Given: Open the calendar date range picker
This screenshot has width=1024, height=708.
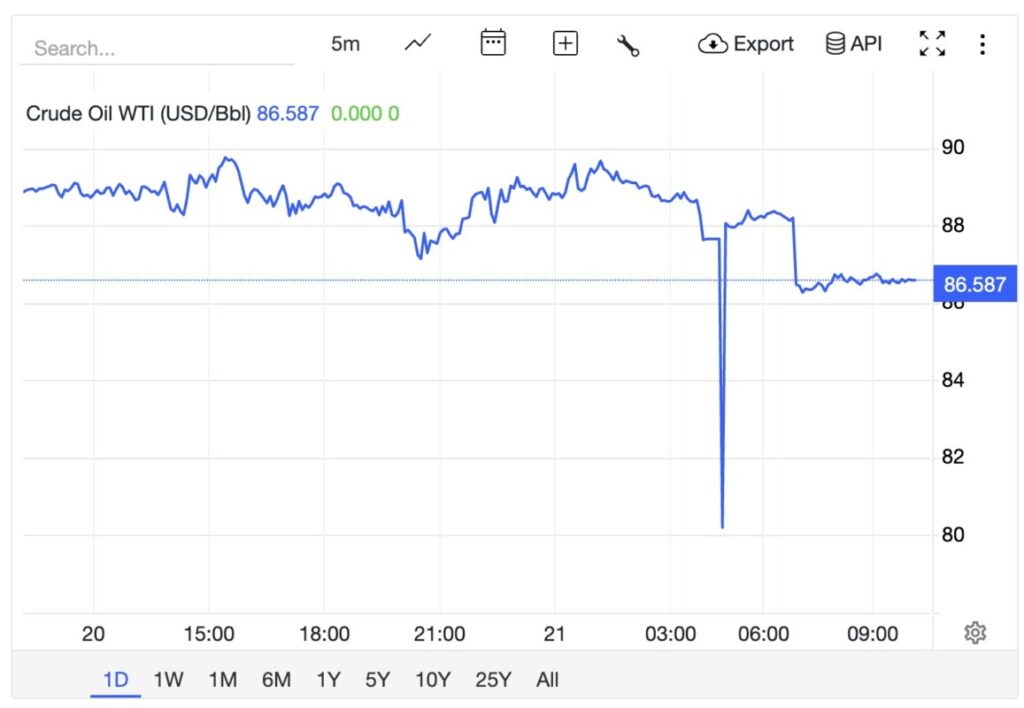Looking at the screenshot, I should click(x=493, y=43).
